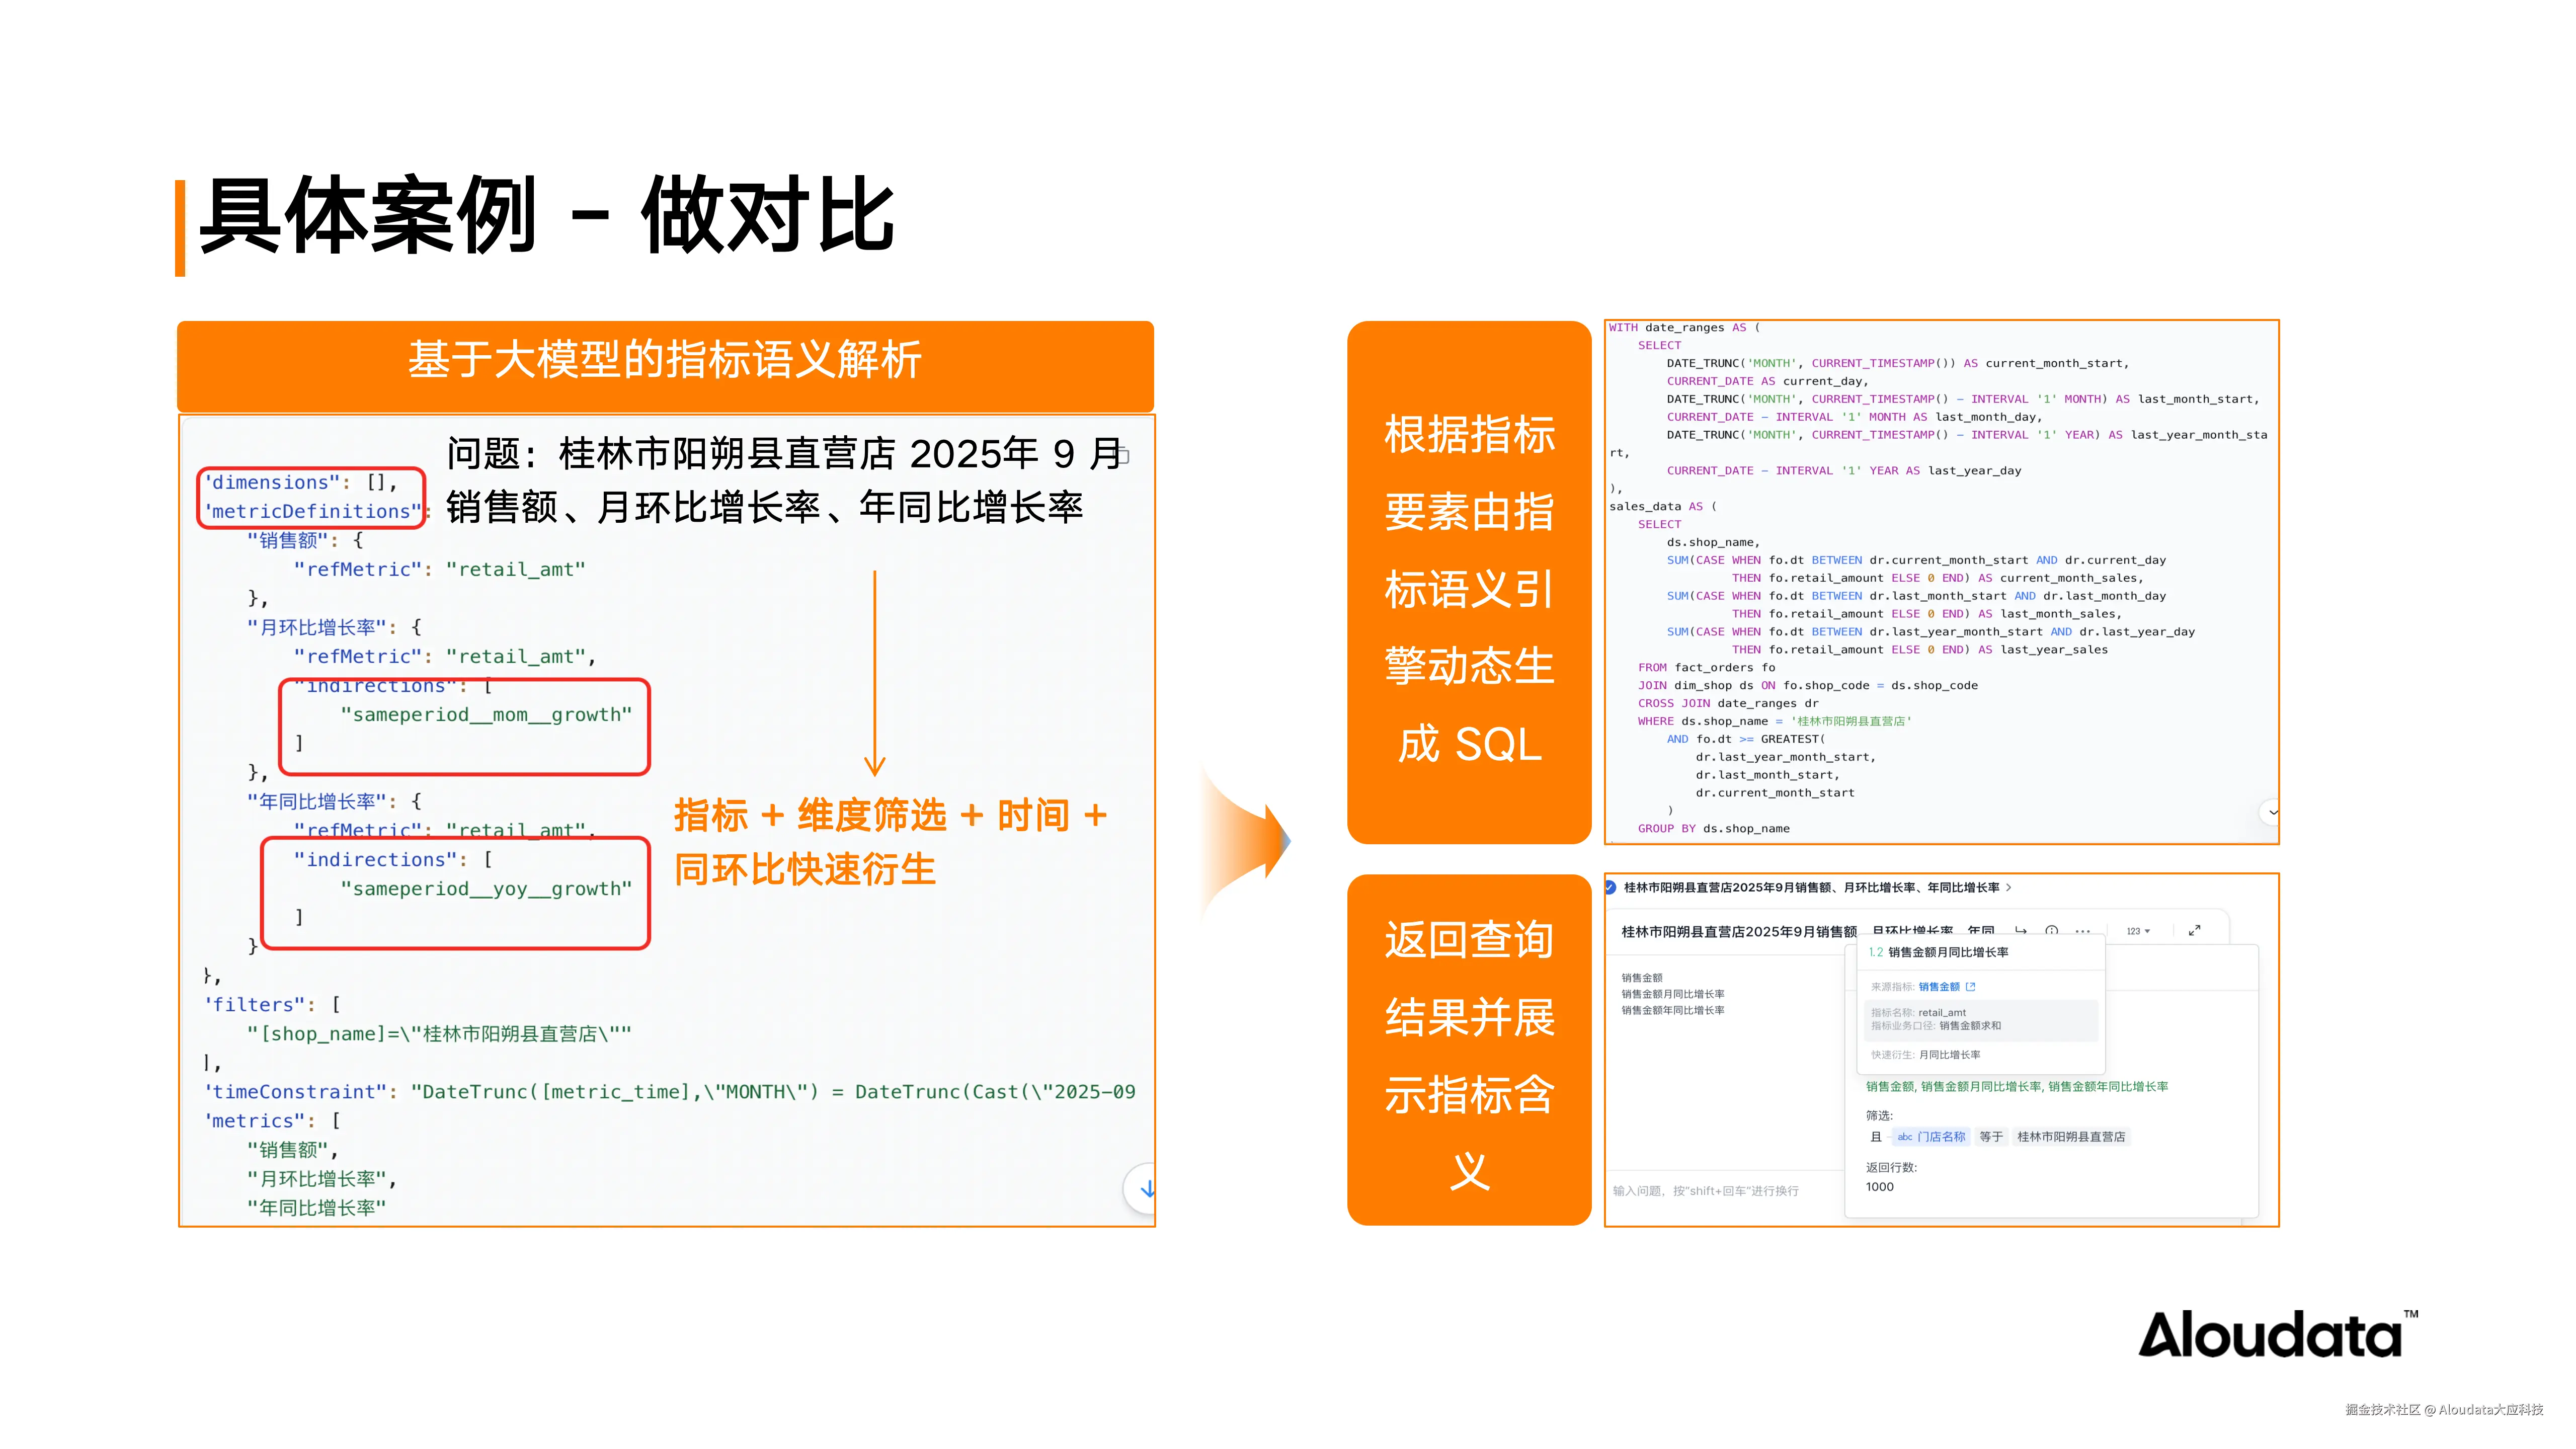Select the abc 门店名称 filter chip

1932,1138
